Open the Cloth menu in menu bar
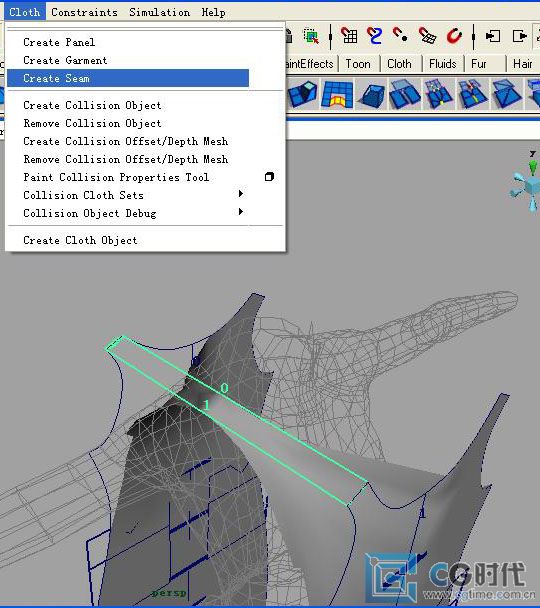 [x=25, y=12]
